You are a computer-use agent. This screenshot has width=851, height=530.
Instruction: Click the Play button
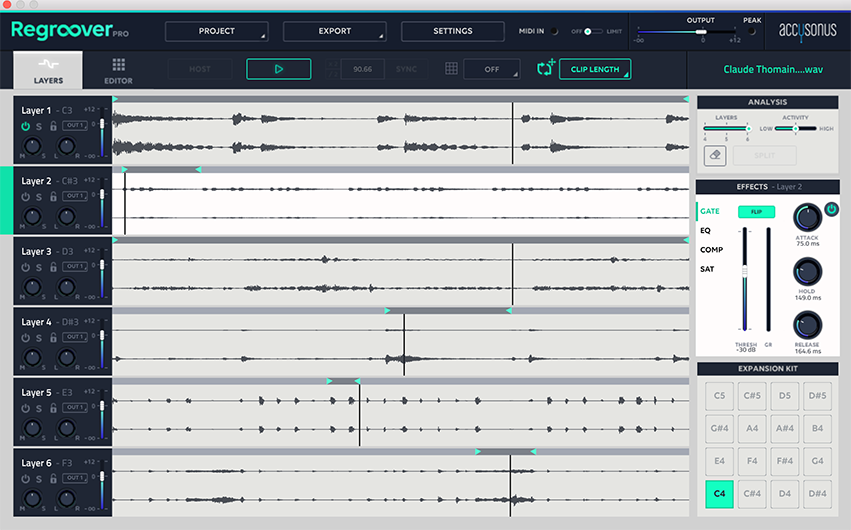pos(278,69)
